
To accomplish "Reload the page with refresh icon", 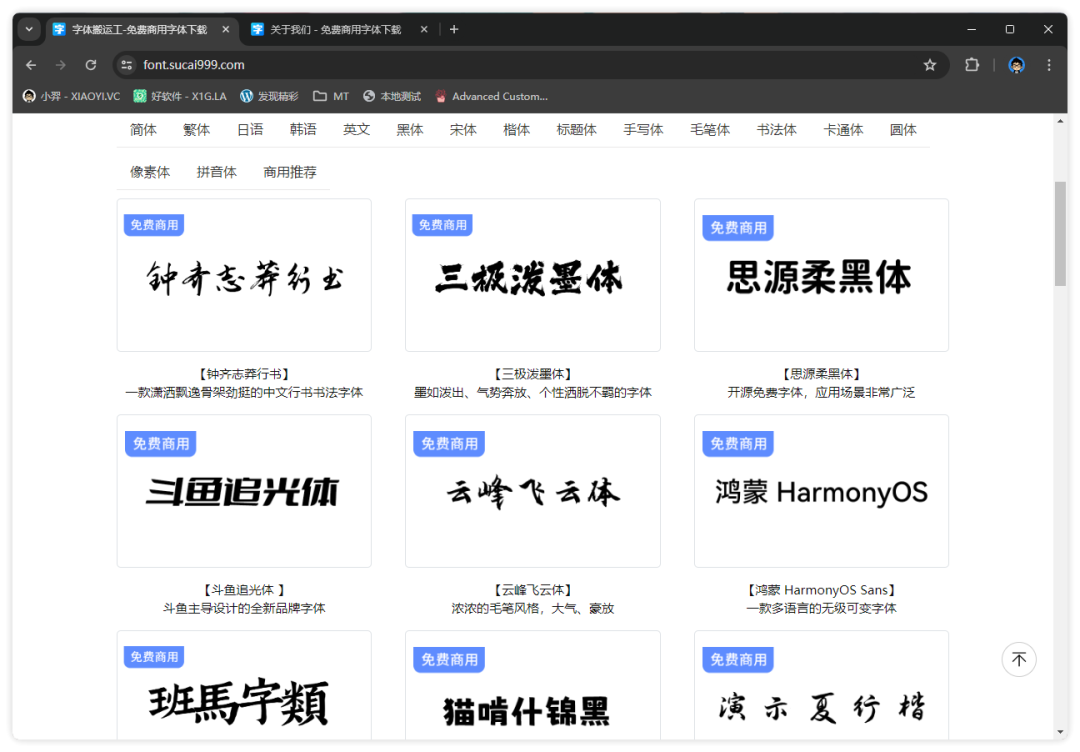I will pos(91,65).
